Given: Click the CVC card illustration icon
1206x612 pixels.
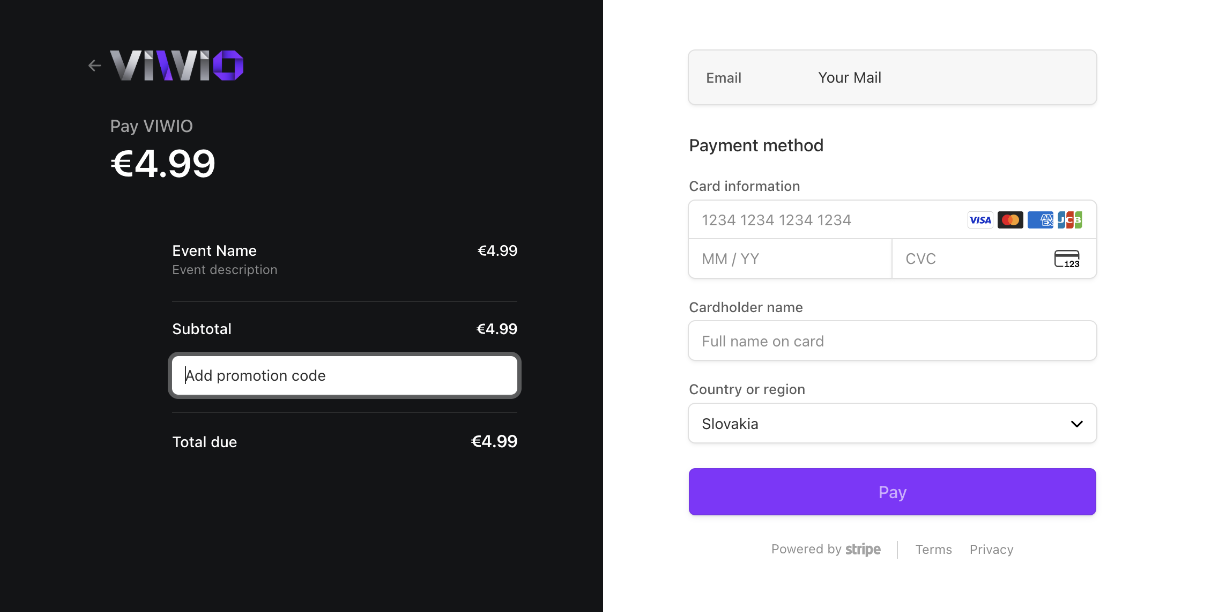Looking at the screenshot, I should click(x=1067, y=258).
